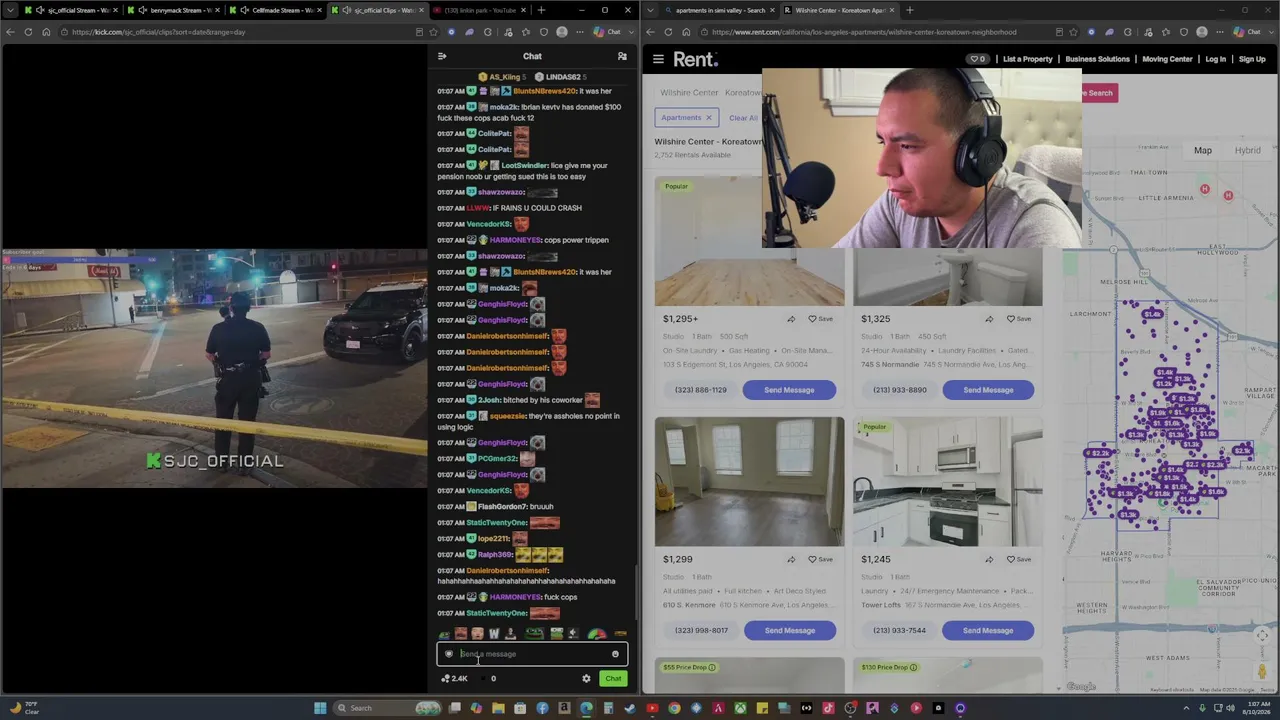Click the Rent. hamburger menu icon

point(658,59)
